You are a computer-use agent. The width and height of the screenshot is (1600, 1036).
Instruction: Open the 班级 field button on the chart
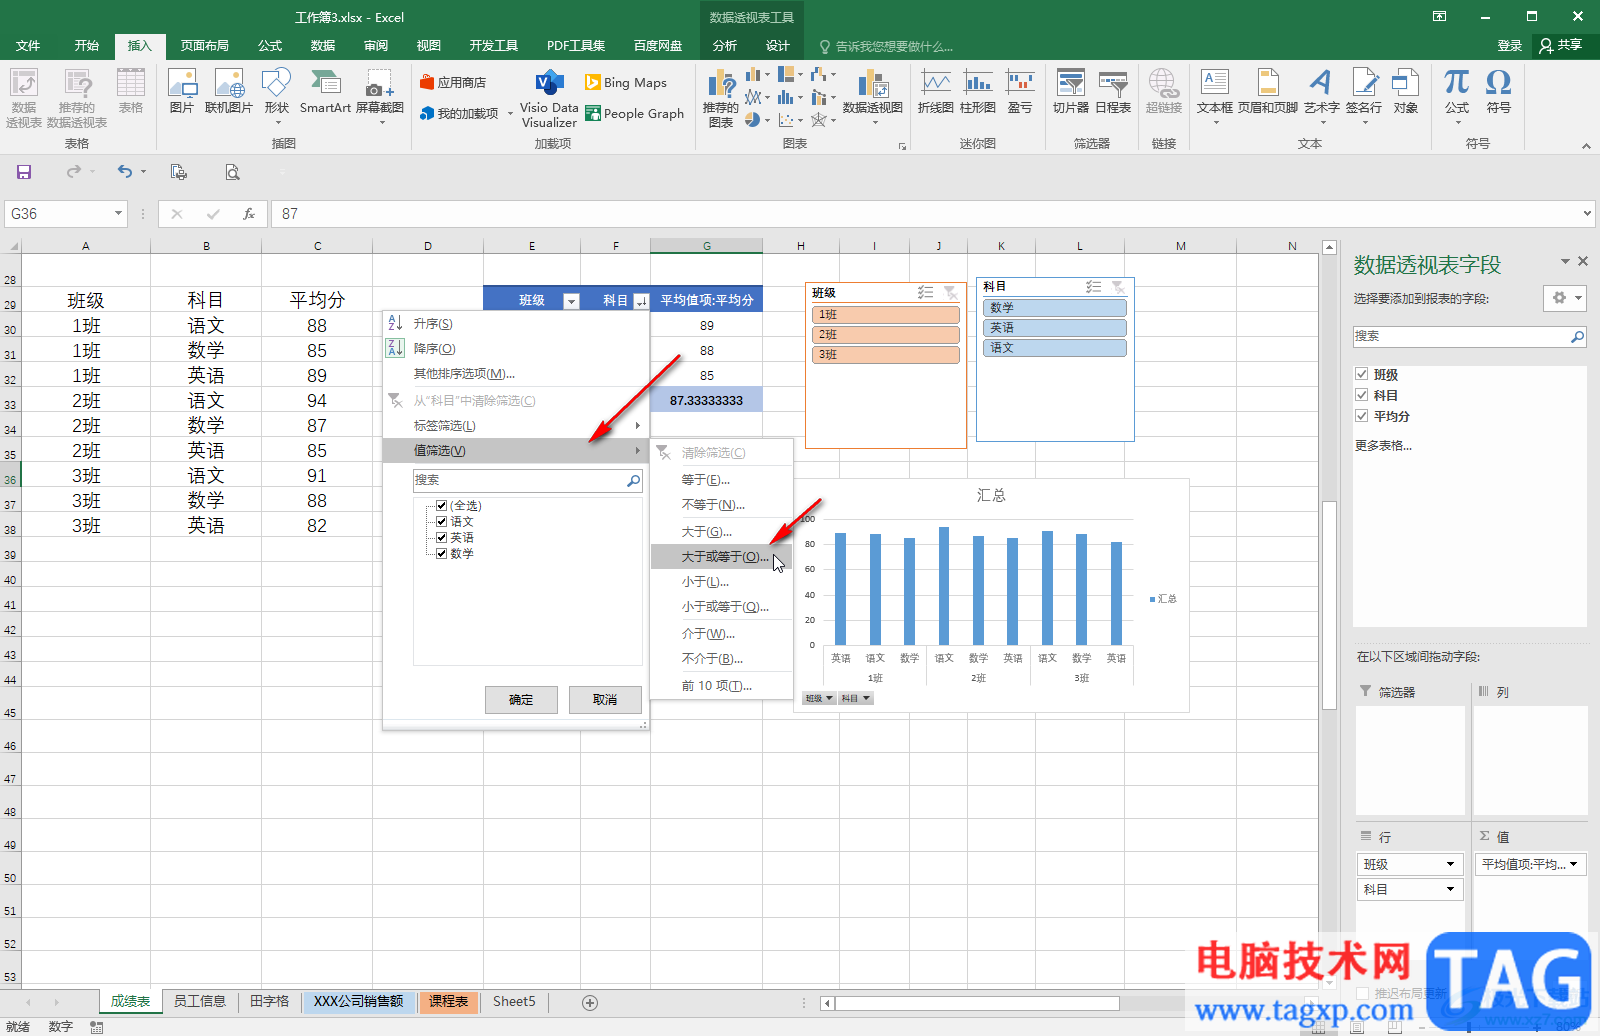[x=820, y=699]
